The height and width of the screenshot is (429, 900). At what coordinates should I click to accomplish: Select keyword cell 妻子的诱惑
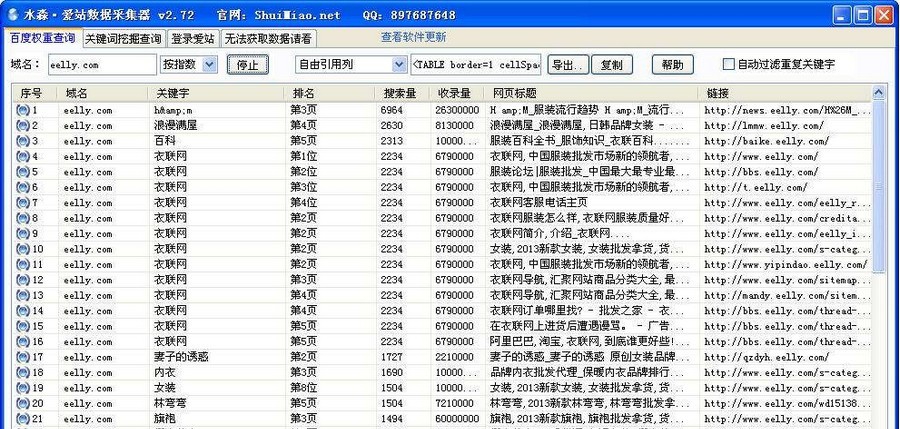click(181, 357)
